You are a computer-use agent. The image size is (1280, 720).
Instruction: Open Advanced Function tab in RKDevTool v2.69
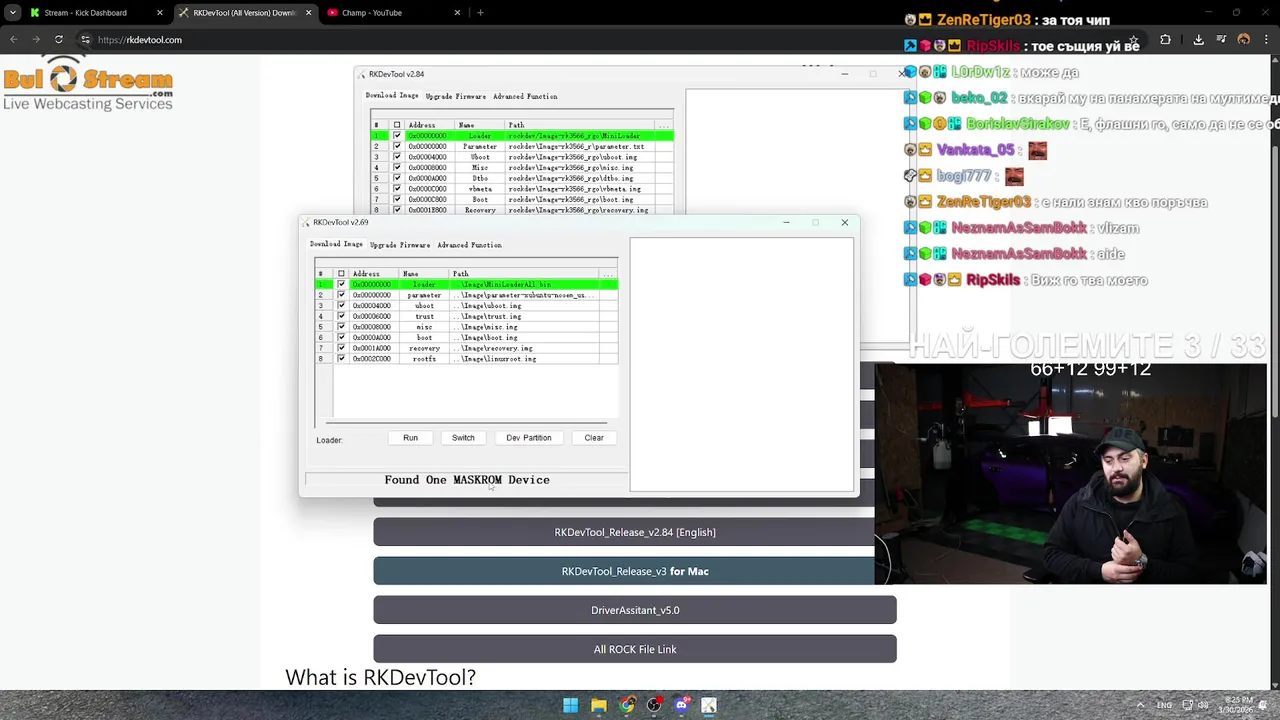pyautogui.click(x=469, y=245)
